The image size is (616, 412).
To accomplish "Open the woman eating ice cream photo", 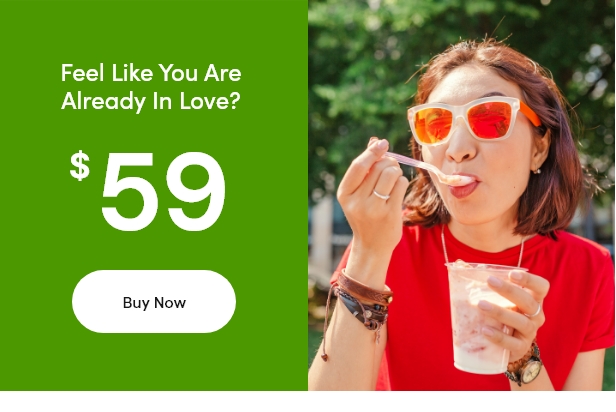I will (x=462, y=195).
